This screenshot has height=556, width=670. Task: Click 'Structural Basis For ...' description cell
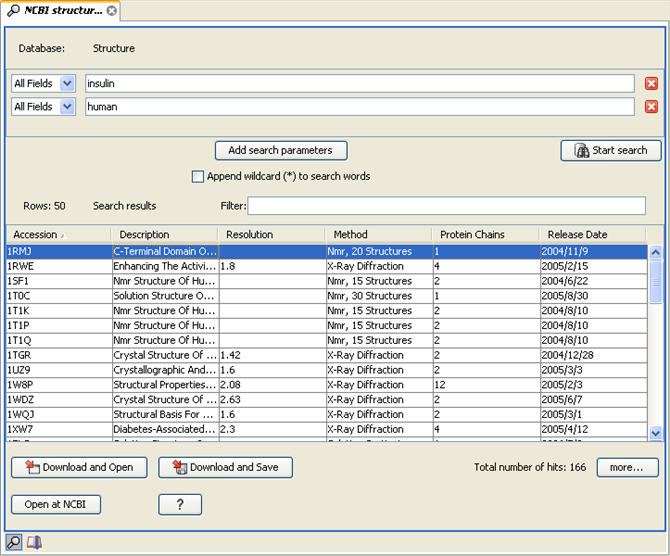[x=165, y=415]
